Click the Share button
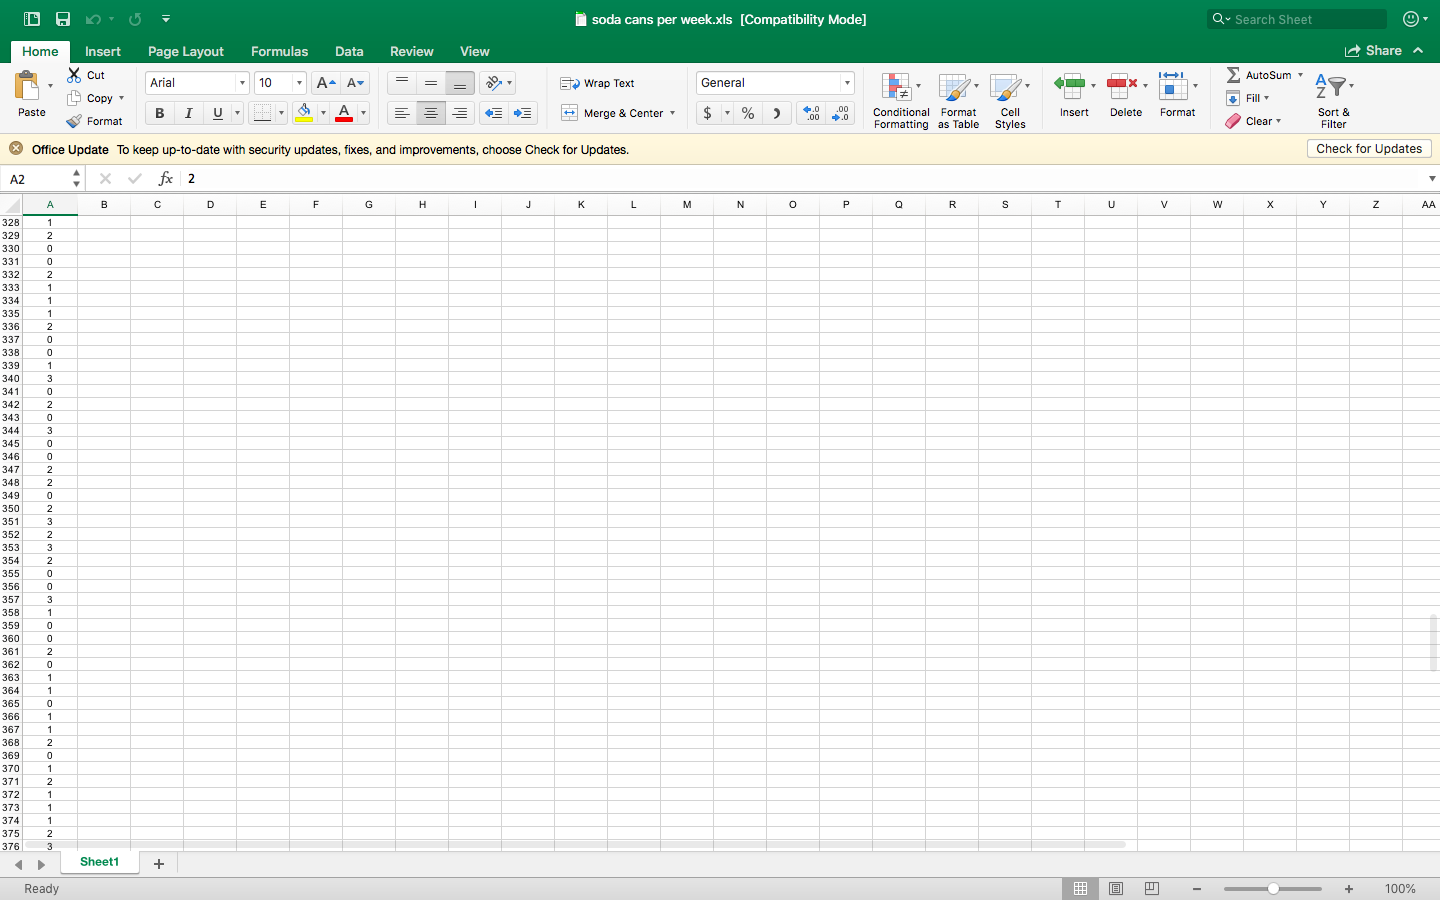This screenshot has height=900, width=1440. [1373, 50]
